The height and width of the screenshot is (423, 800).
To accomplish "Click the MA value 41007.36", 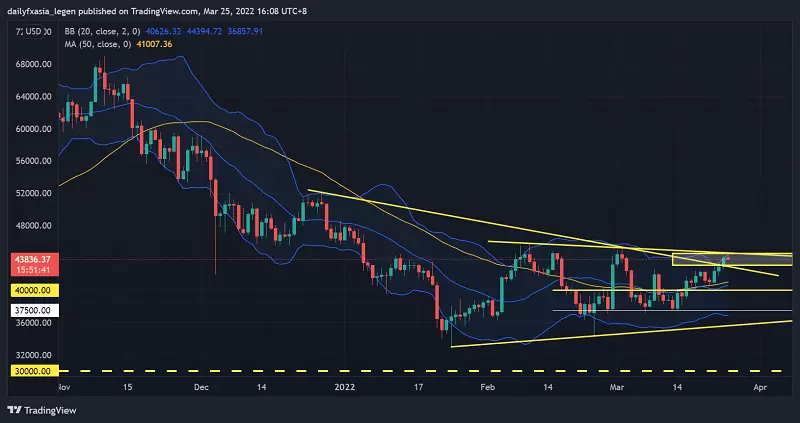I will point(154,44).
